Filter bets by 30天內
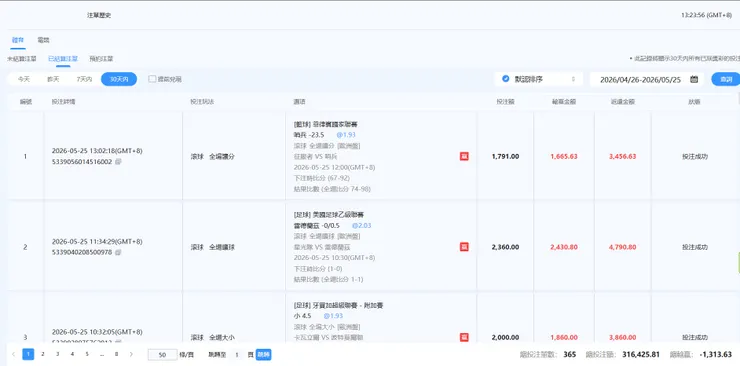 pos(119,79)
